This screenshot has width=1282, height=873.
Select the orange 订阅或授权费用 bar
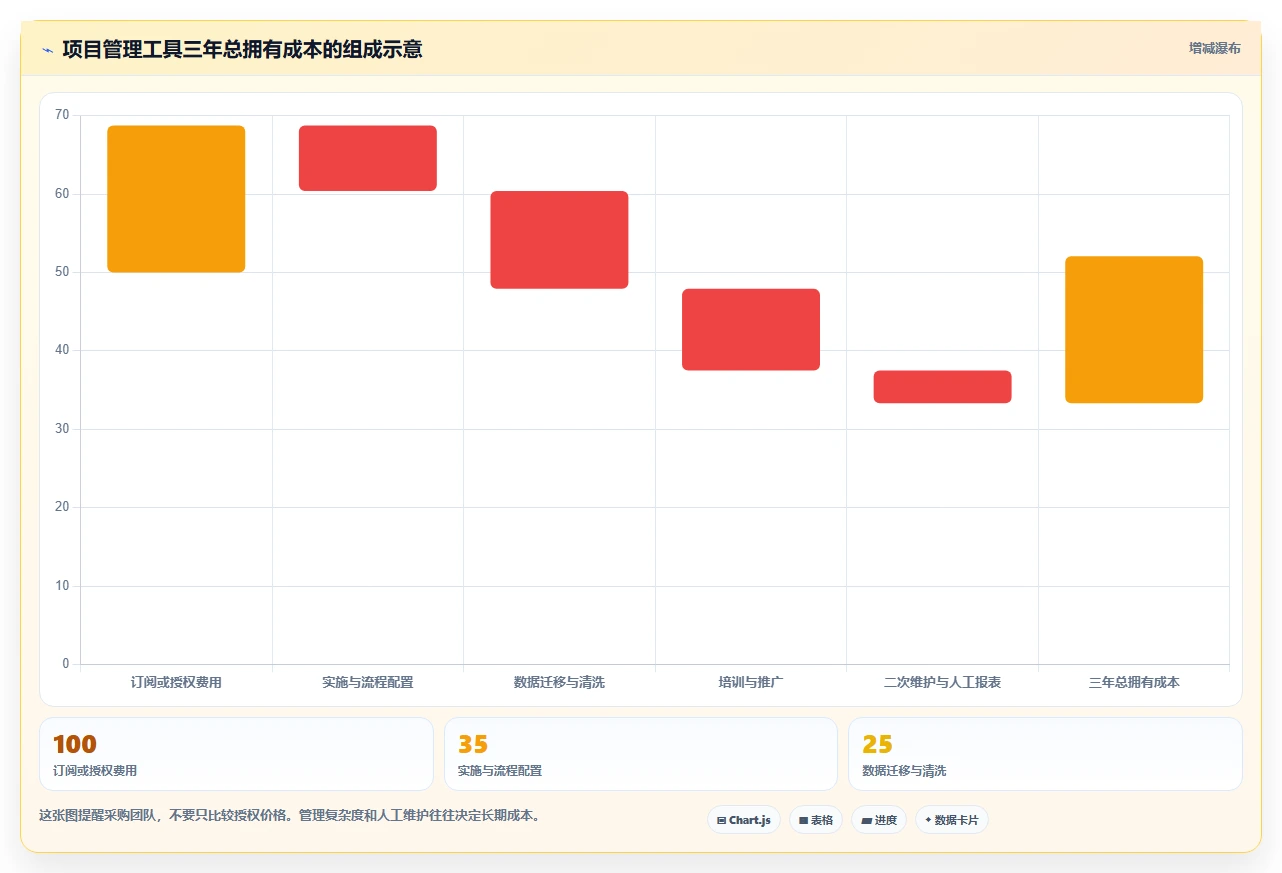point(176,199)
